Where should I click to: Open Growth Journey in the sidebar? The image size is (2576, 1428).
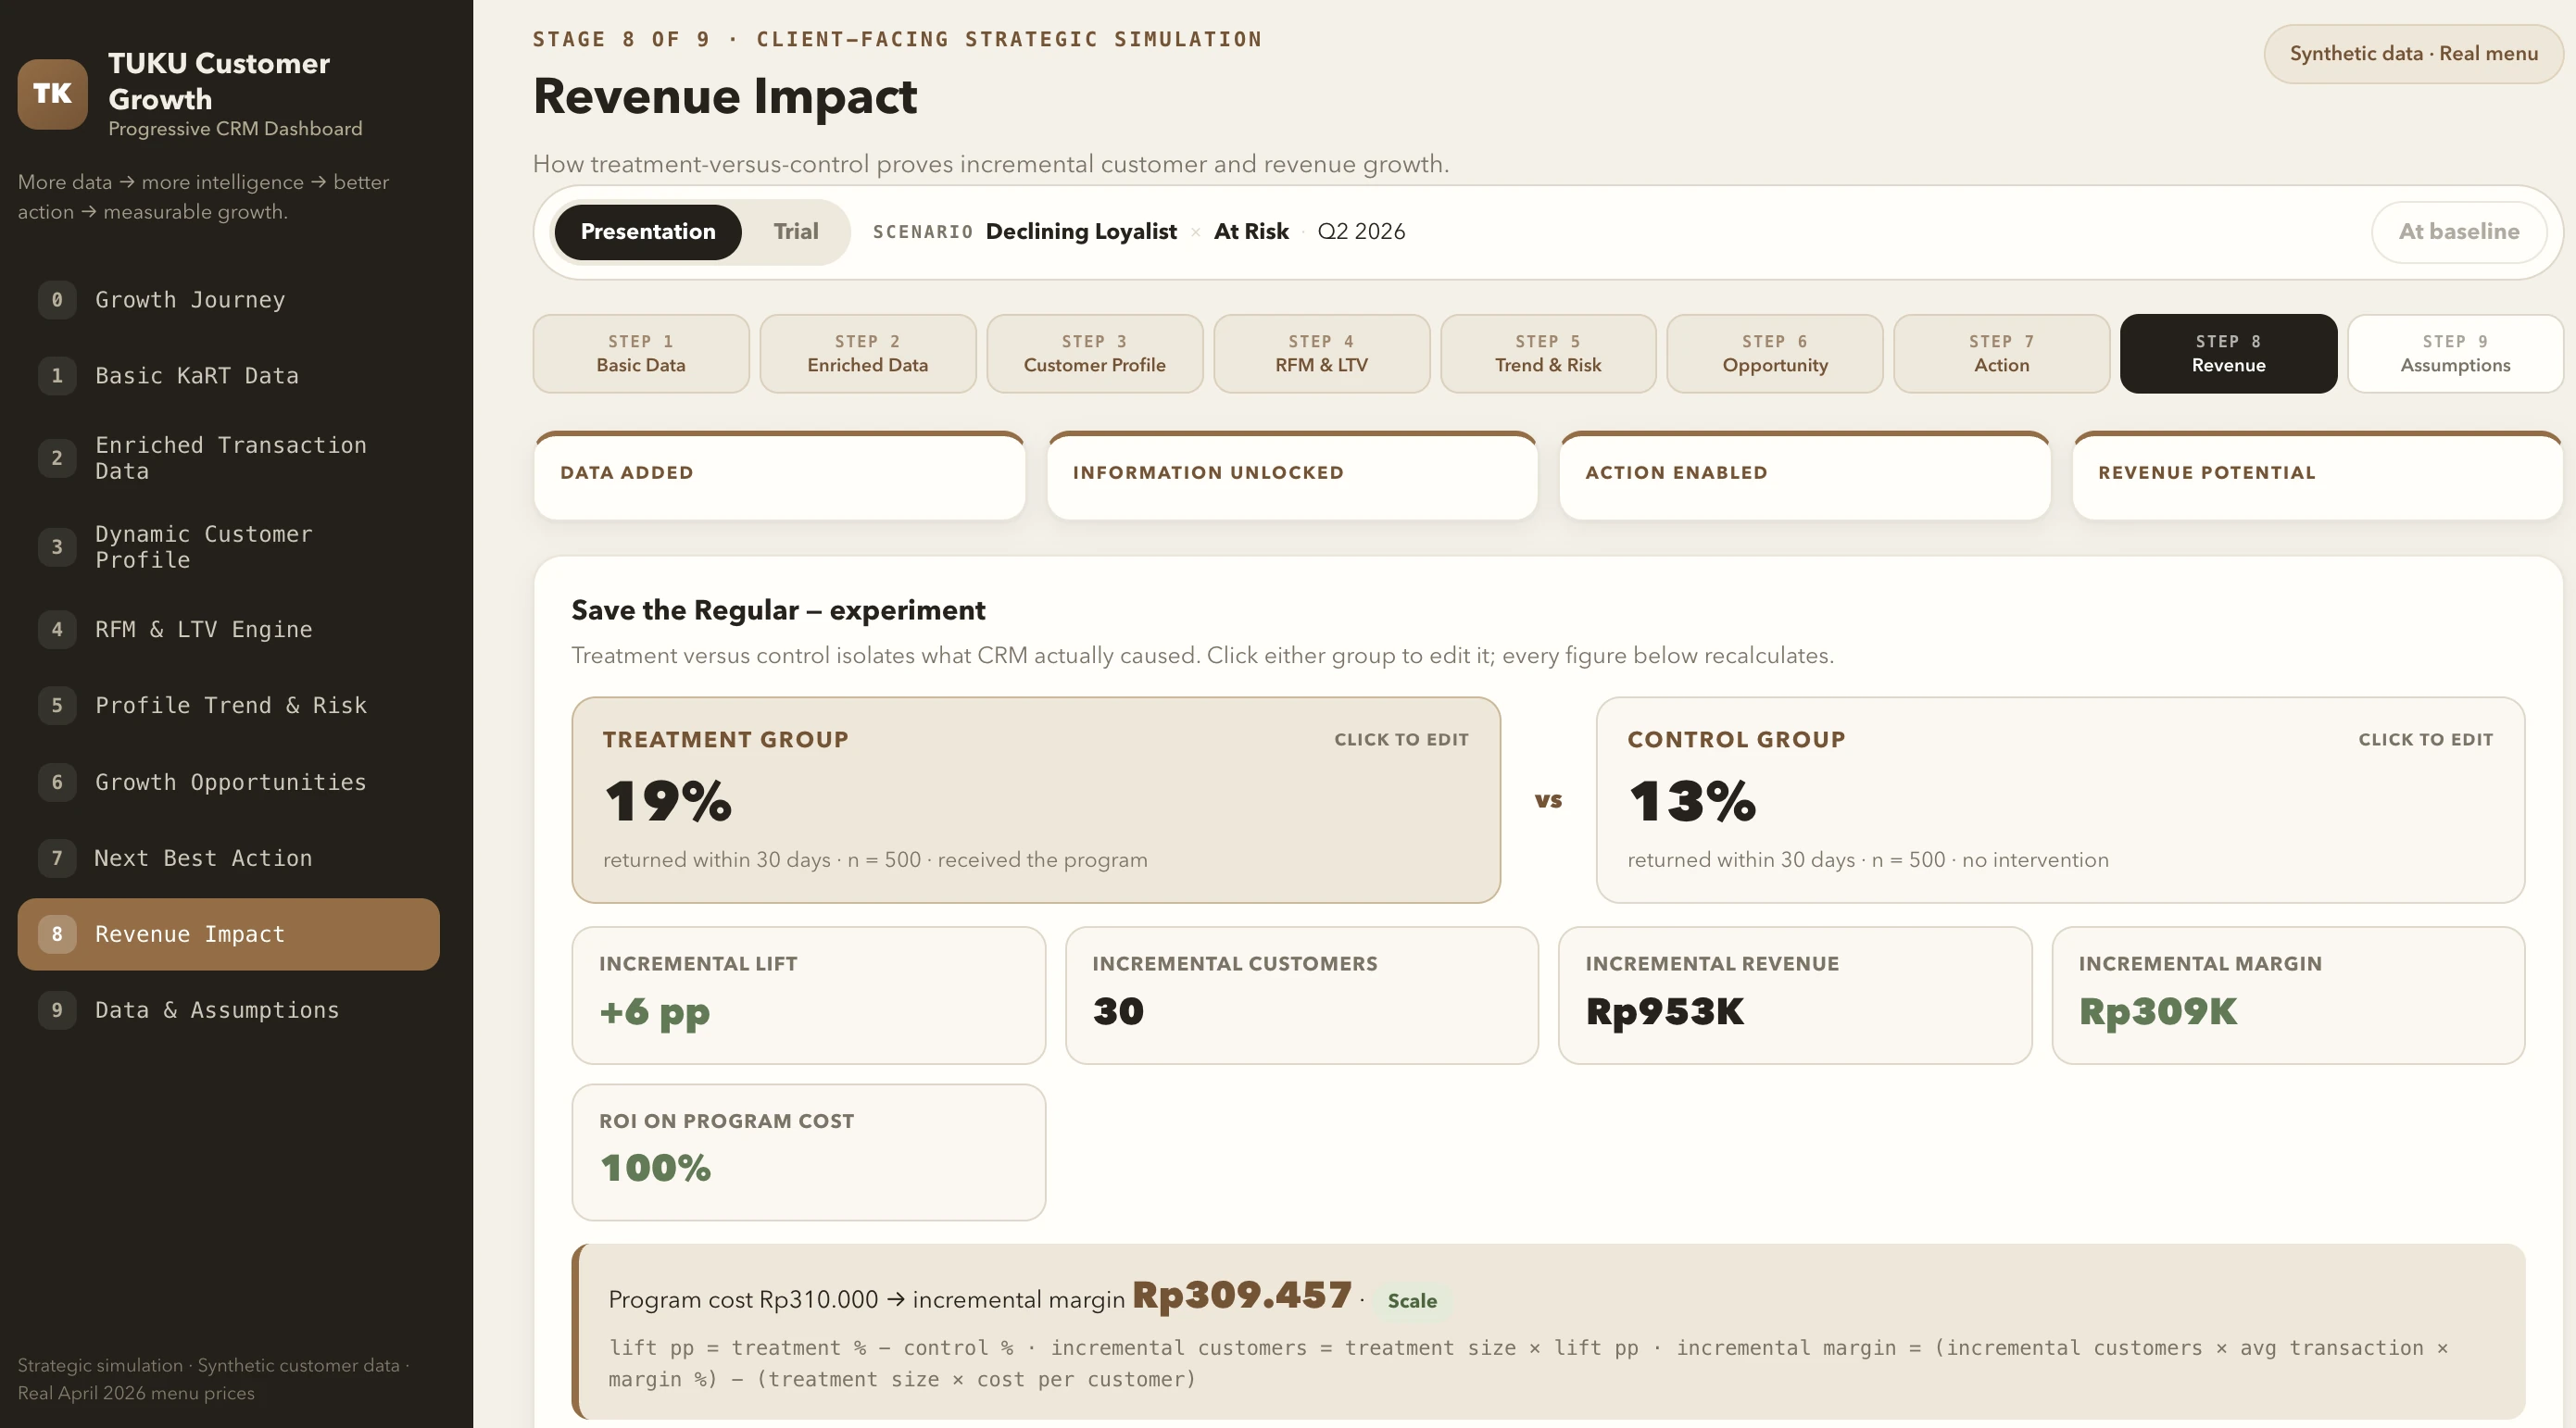(x=228, y=300)
